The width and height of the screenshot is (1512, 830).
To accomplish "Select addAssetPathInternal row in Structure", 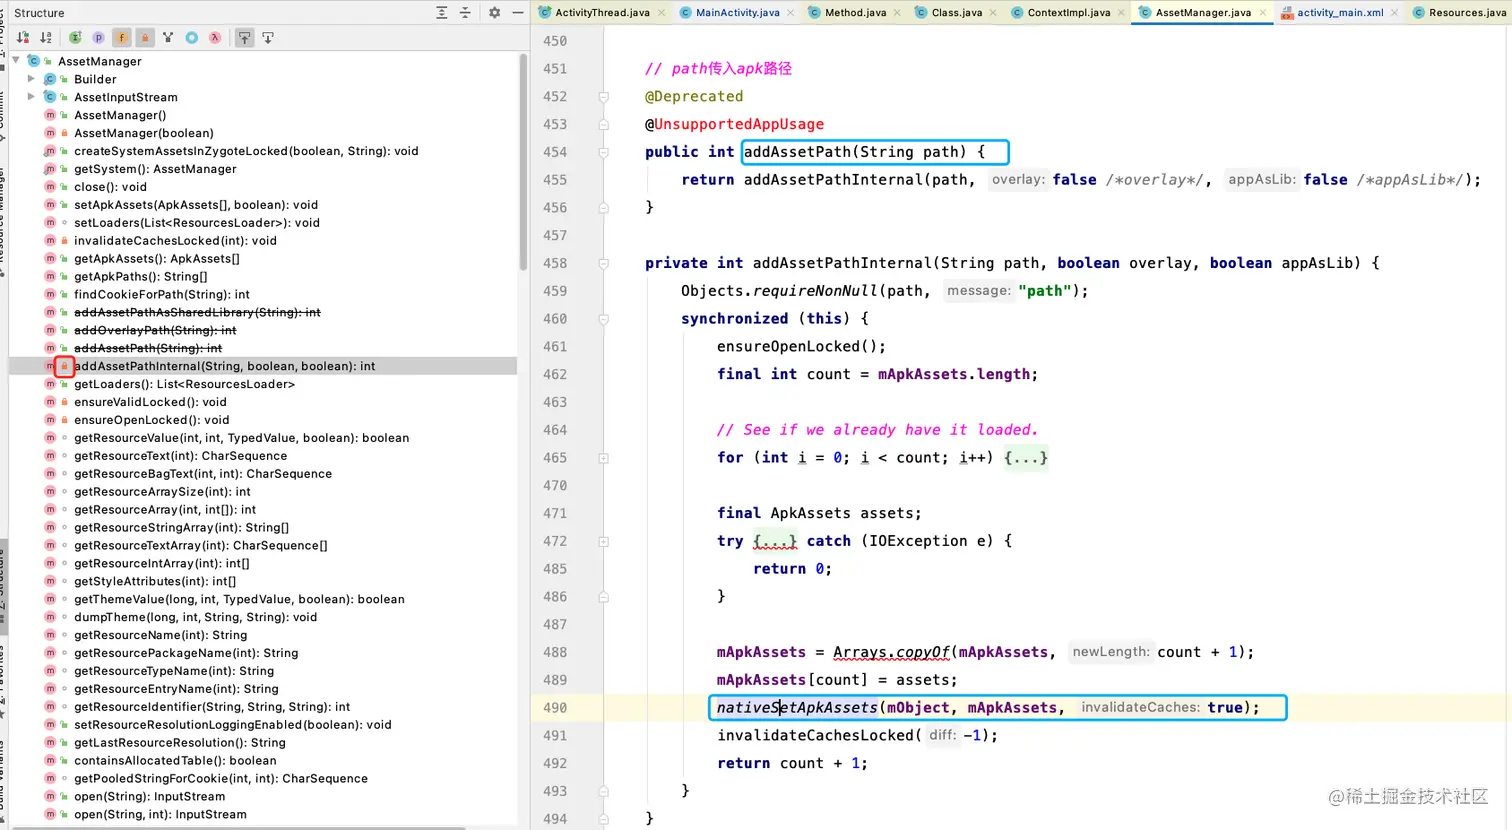I will pos(263,366).
